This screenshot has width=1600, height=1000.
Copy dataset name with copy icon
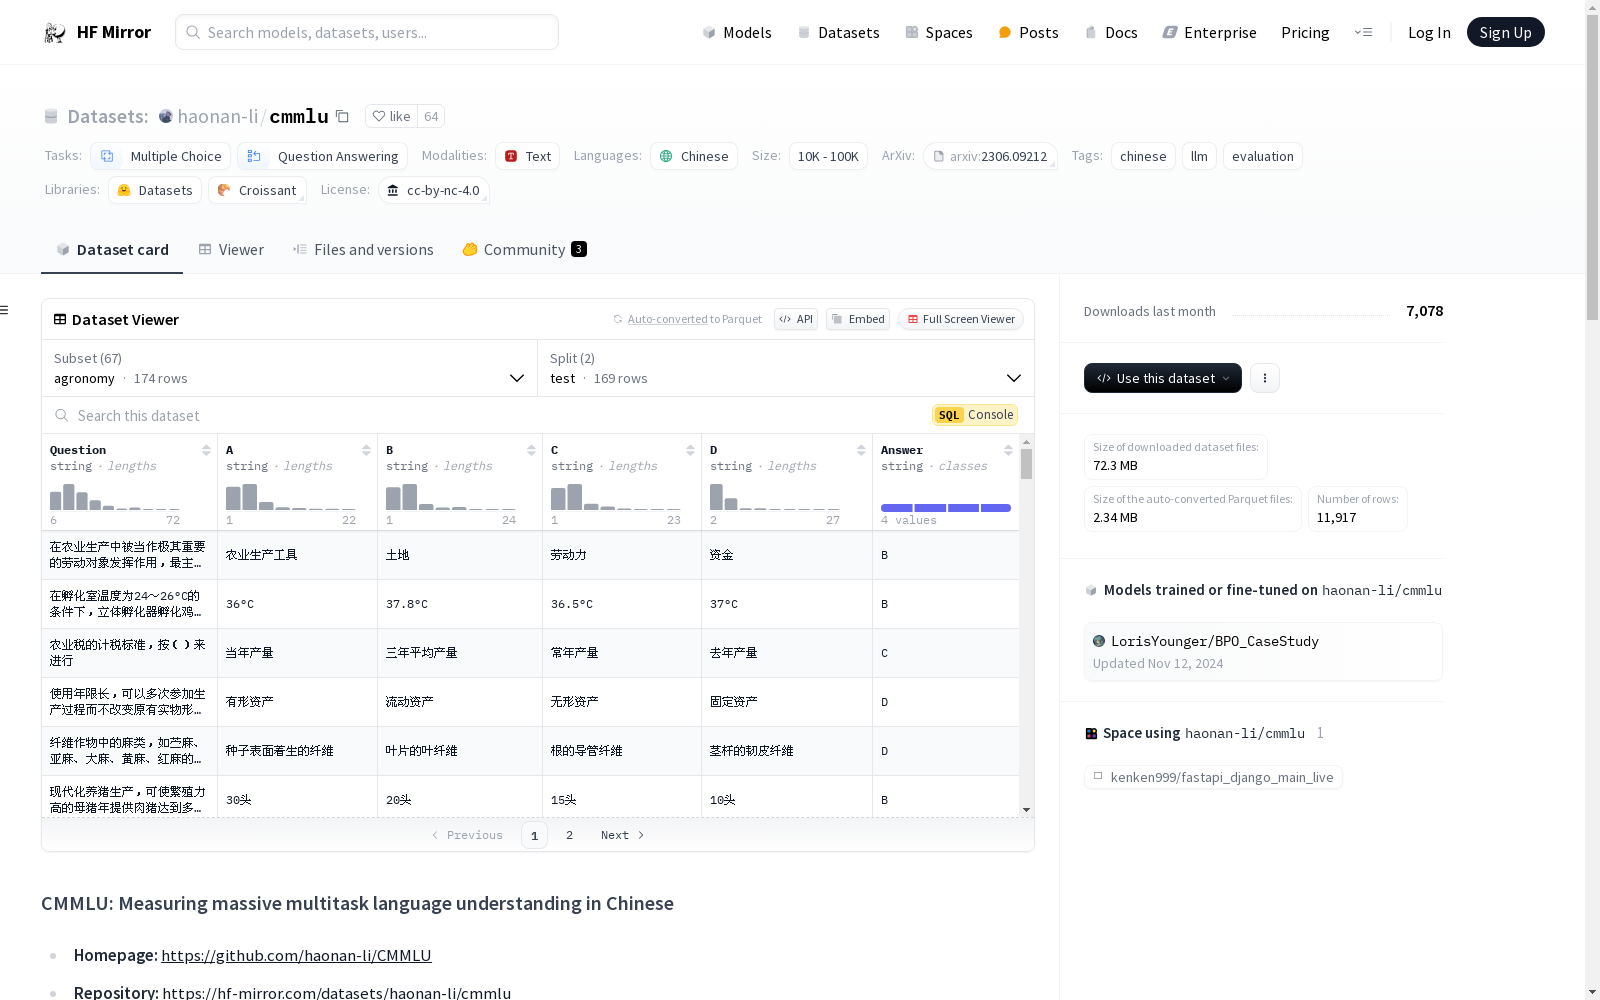342,116
